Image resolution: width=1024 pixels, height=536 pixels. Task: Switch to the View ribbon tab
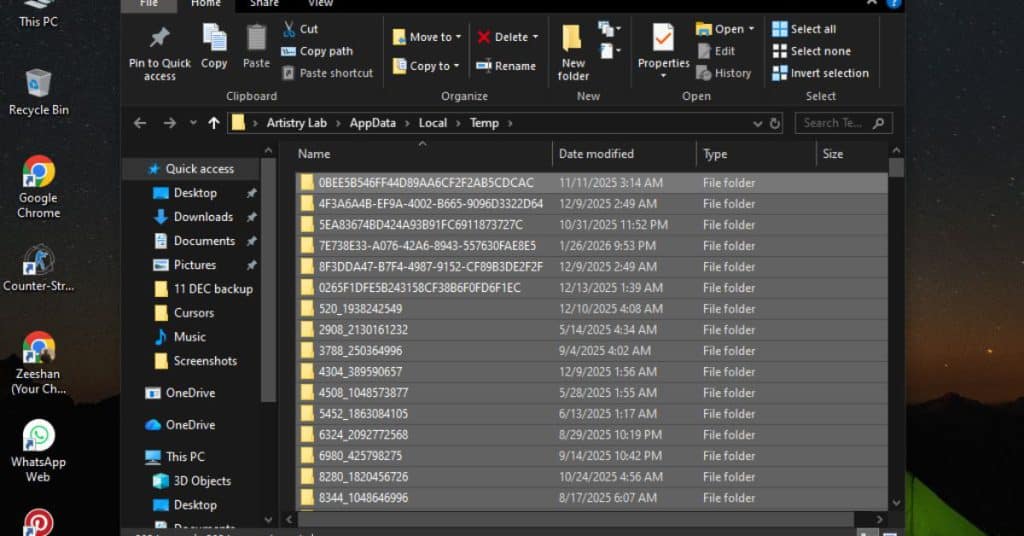click(320, 3)
